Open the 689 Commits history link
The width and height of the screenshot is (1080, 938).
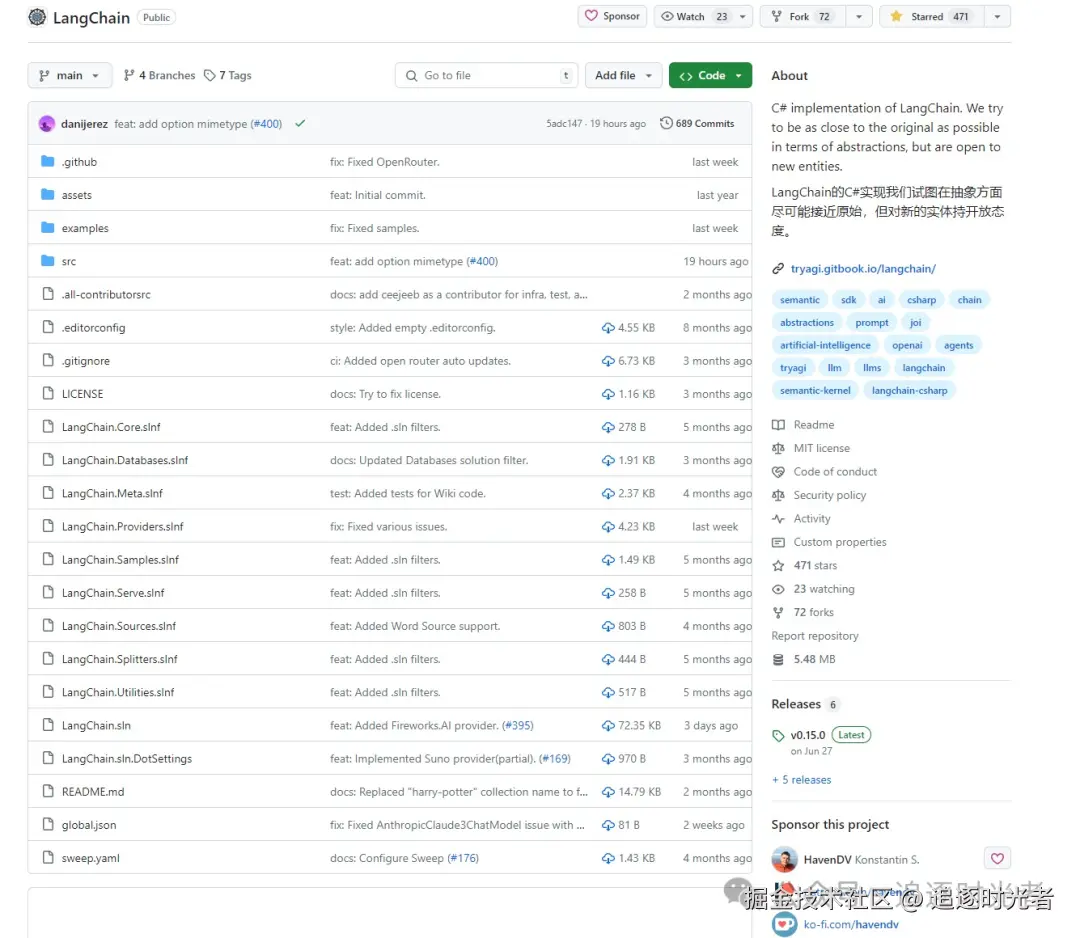pos(697,123)
